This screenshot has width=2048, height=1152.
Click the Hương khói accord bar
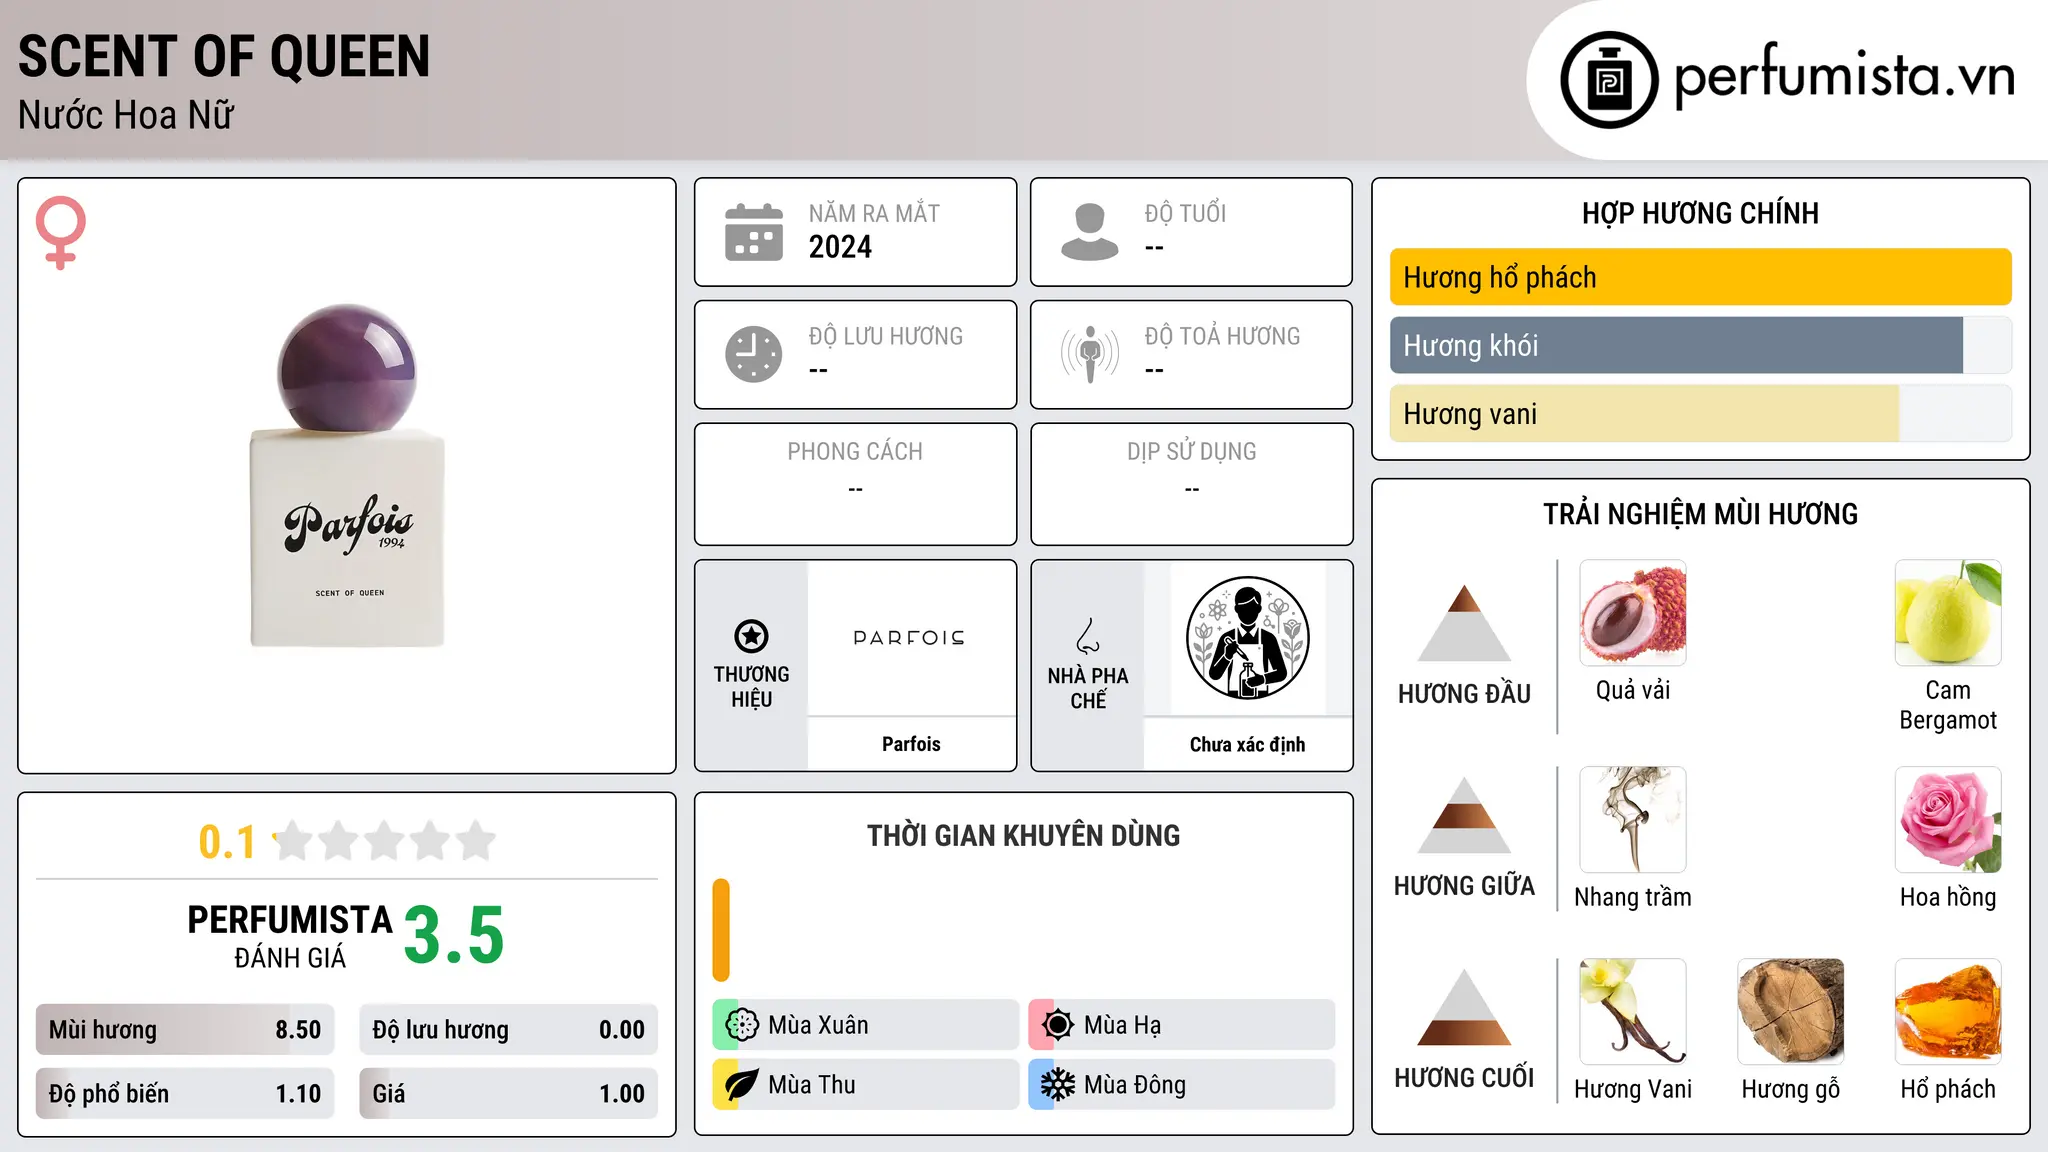(x=1701, y=345)
